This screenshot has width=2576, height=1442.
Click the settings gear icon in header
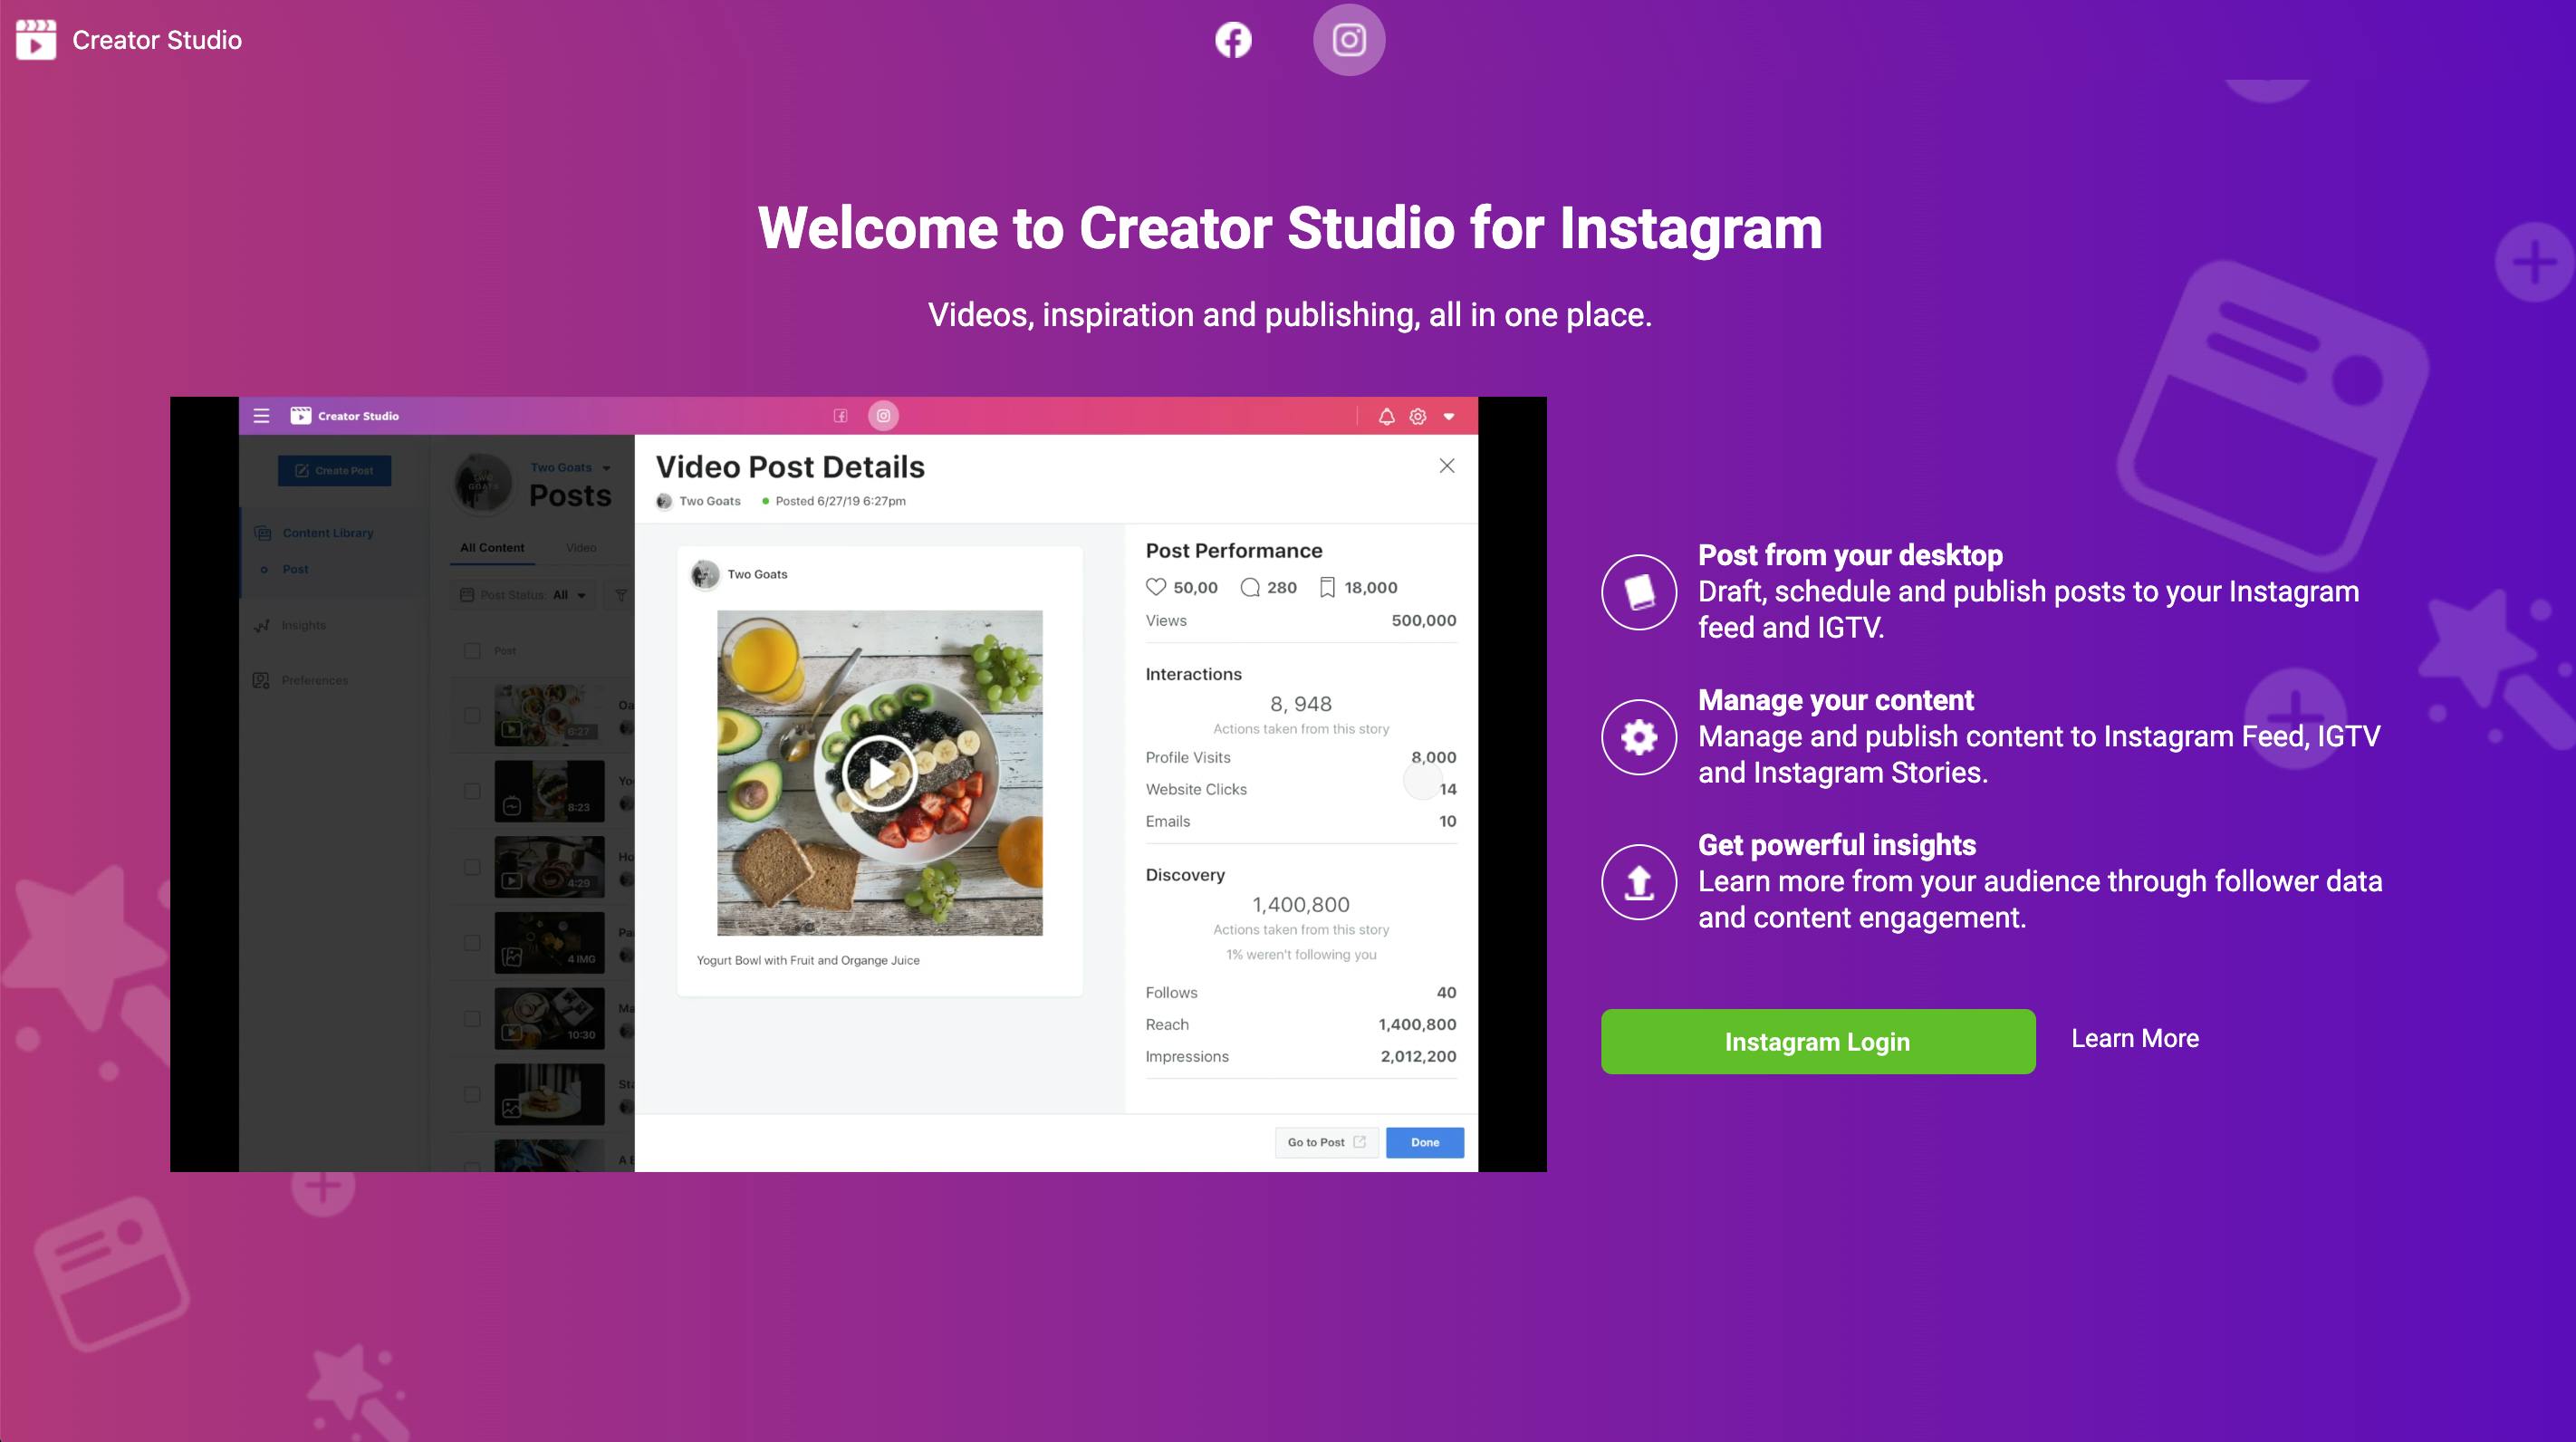1416,414
